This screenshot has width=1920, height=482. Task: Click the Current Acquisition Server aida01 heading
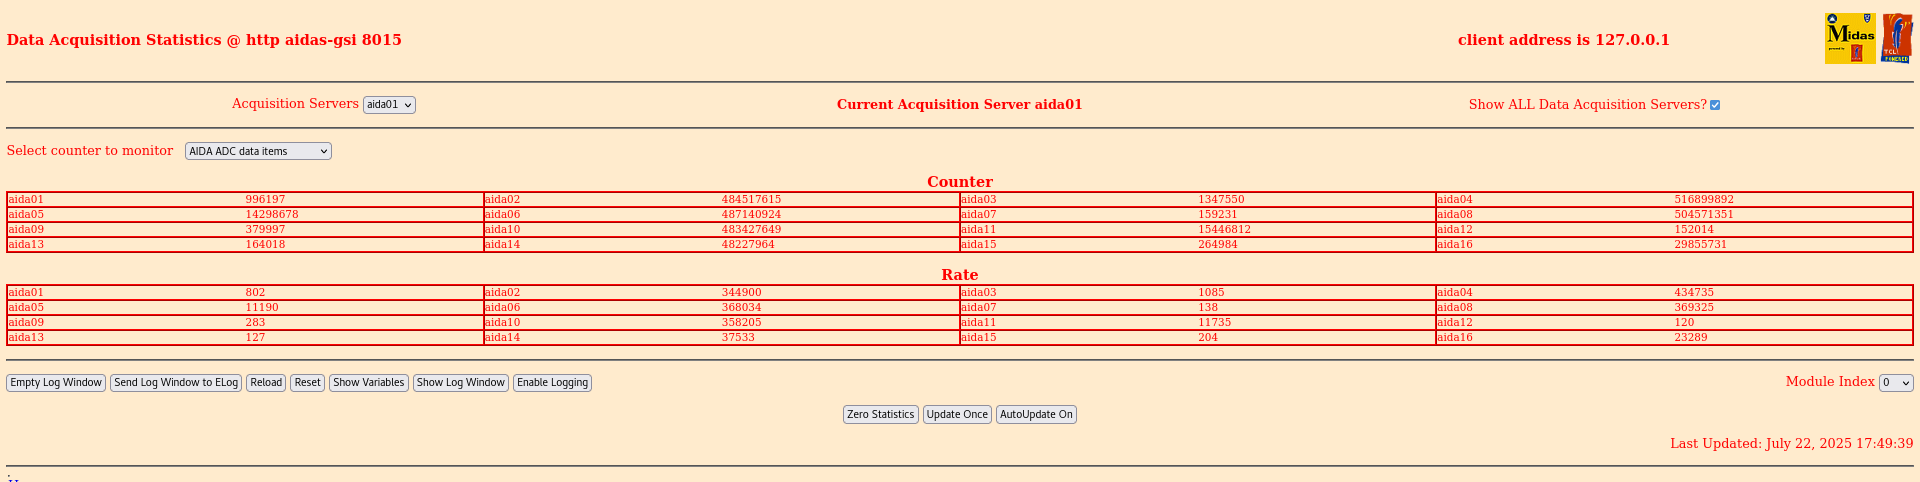[960, 105]
